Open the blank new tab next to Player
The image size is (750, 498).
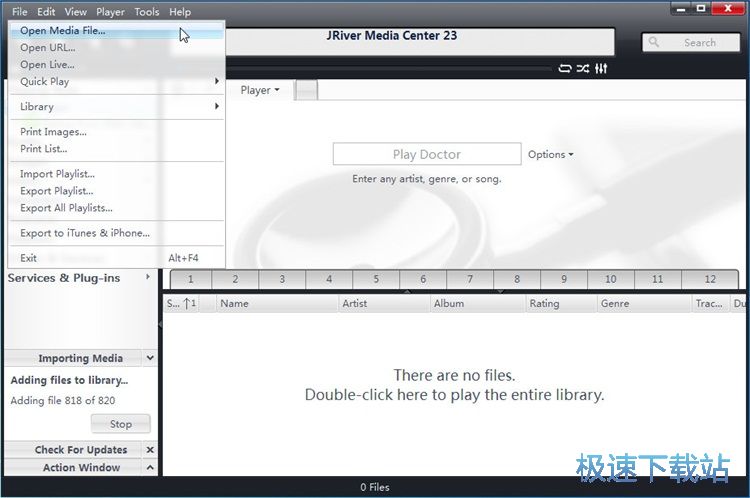[x=306, y=90]
